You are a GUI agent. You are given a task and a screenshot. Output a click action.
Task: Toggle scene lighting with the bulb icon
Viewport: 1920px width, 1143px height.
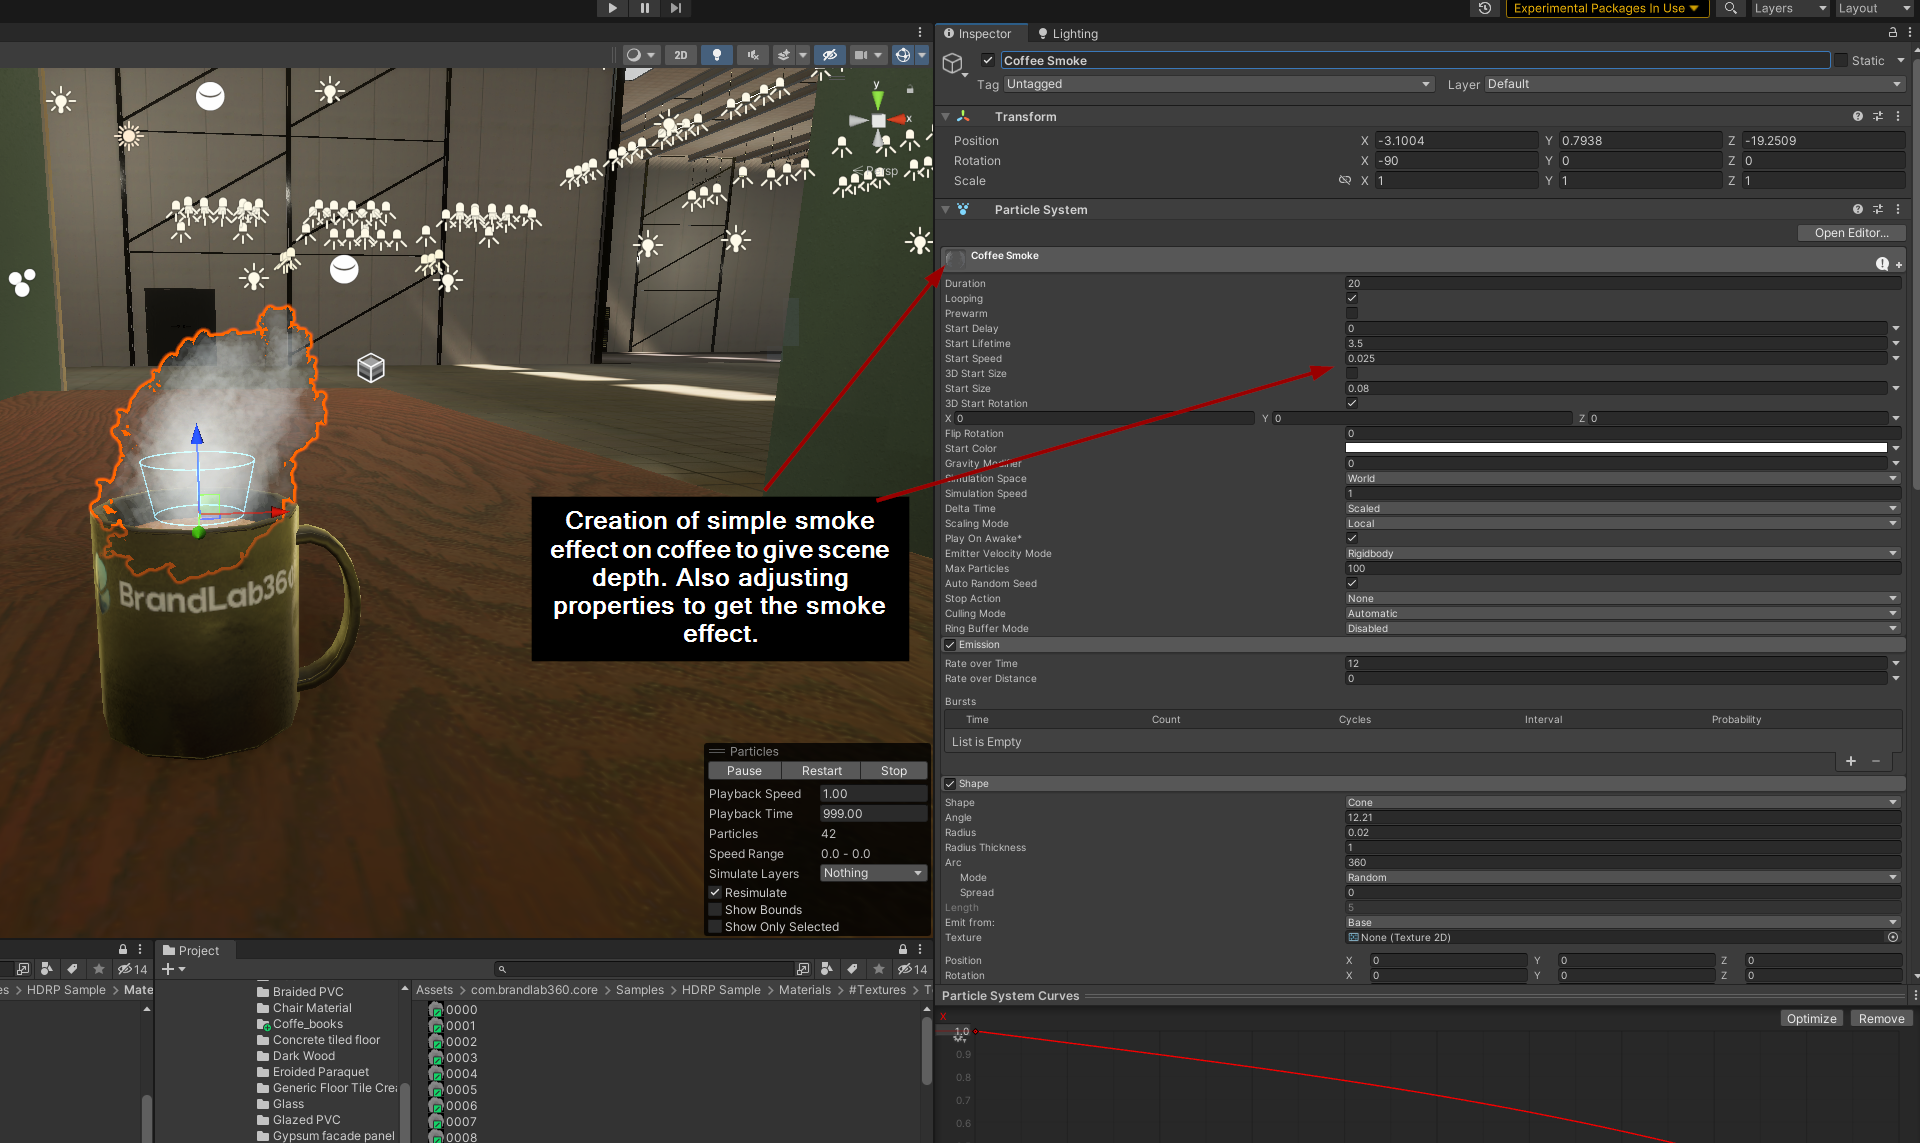point(716,55)
